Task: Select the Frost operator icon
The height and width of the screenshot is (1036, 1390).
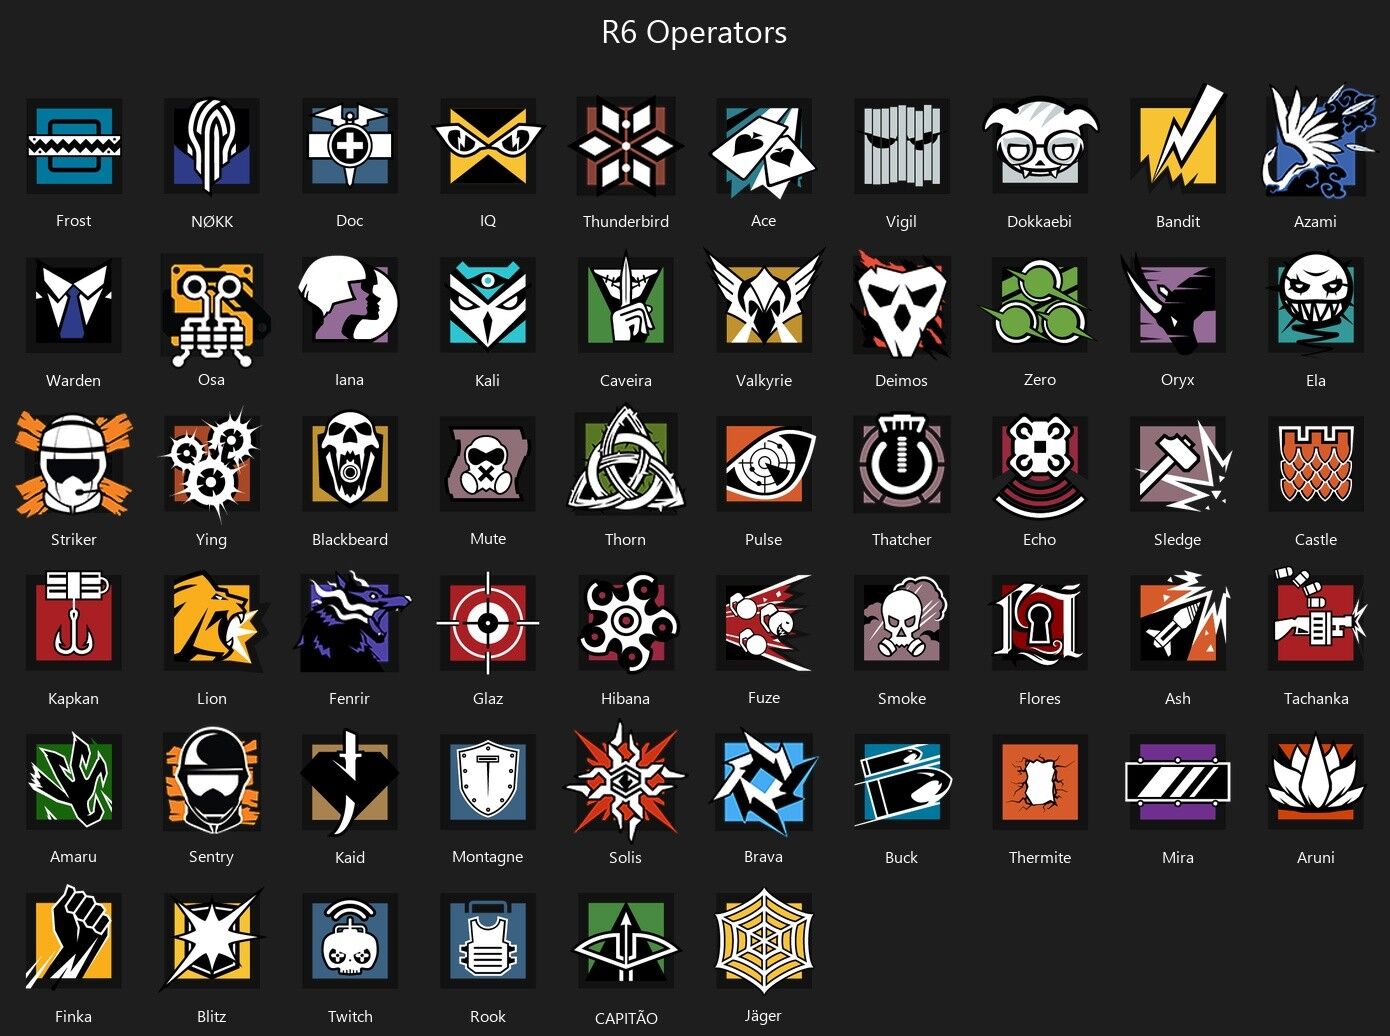Action: [74, 146]
